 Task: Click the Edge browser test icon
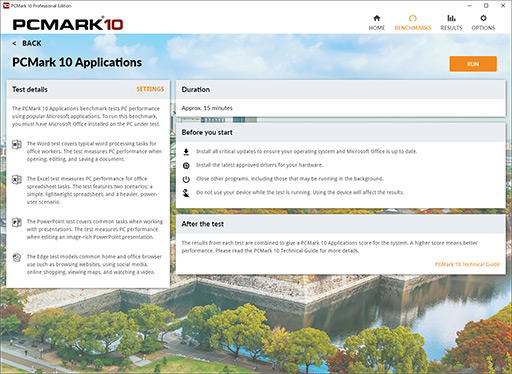pyautogui.click(x=17, y=257)
